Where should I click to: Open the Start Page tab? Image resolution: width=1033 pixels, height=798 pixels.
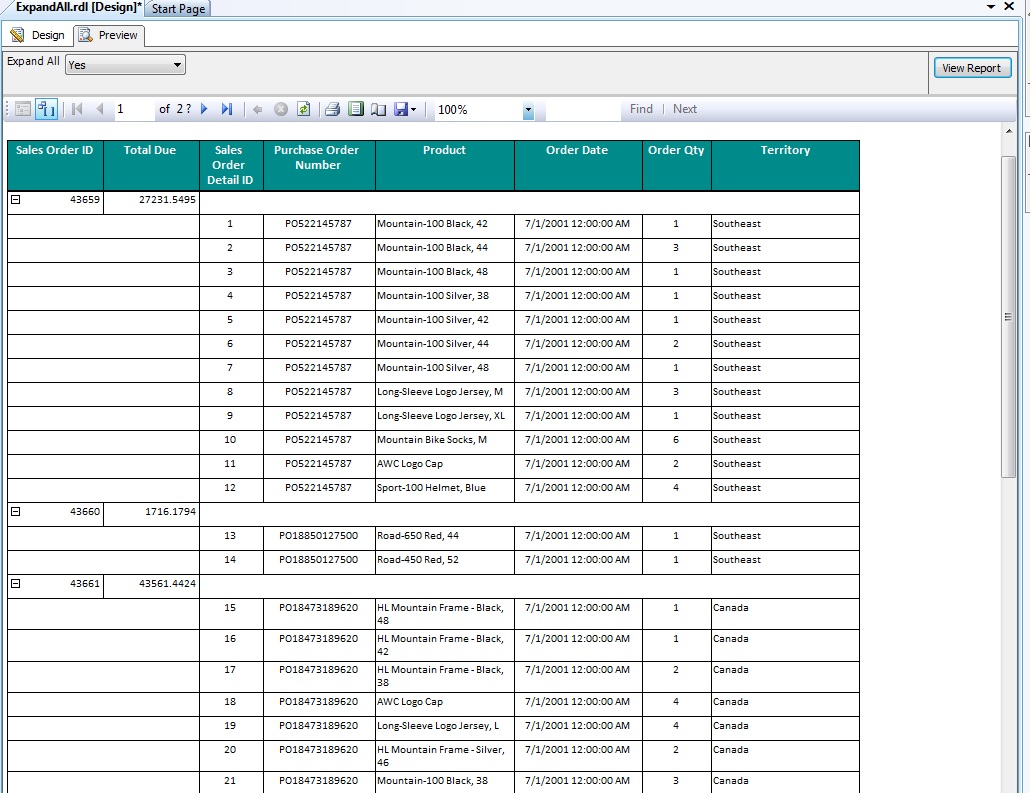point(178,8)
